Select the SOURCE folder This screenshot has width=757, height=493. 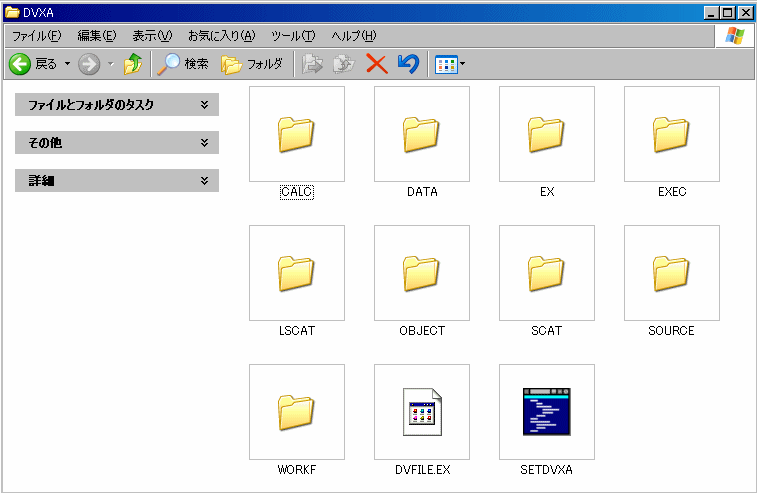click(x=671, y=272)
